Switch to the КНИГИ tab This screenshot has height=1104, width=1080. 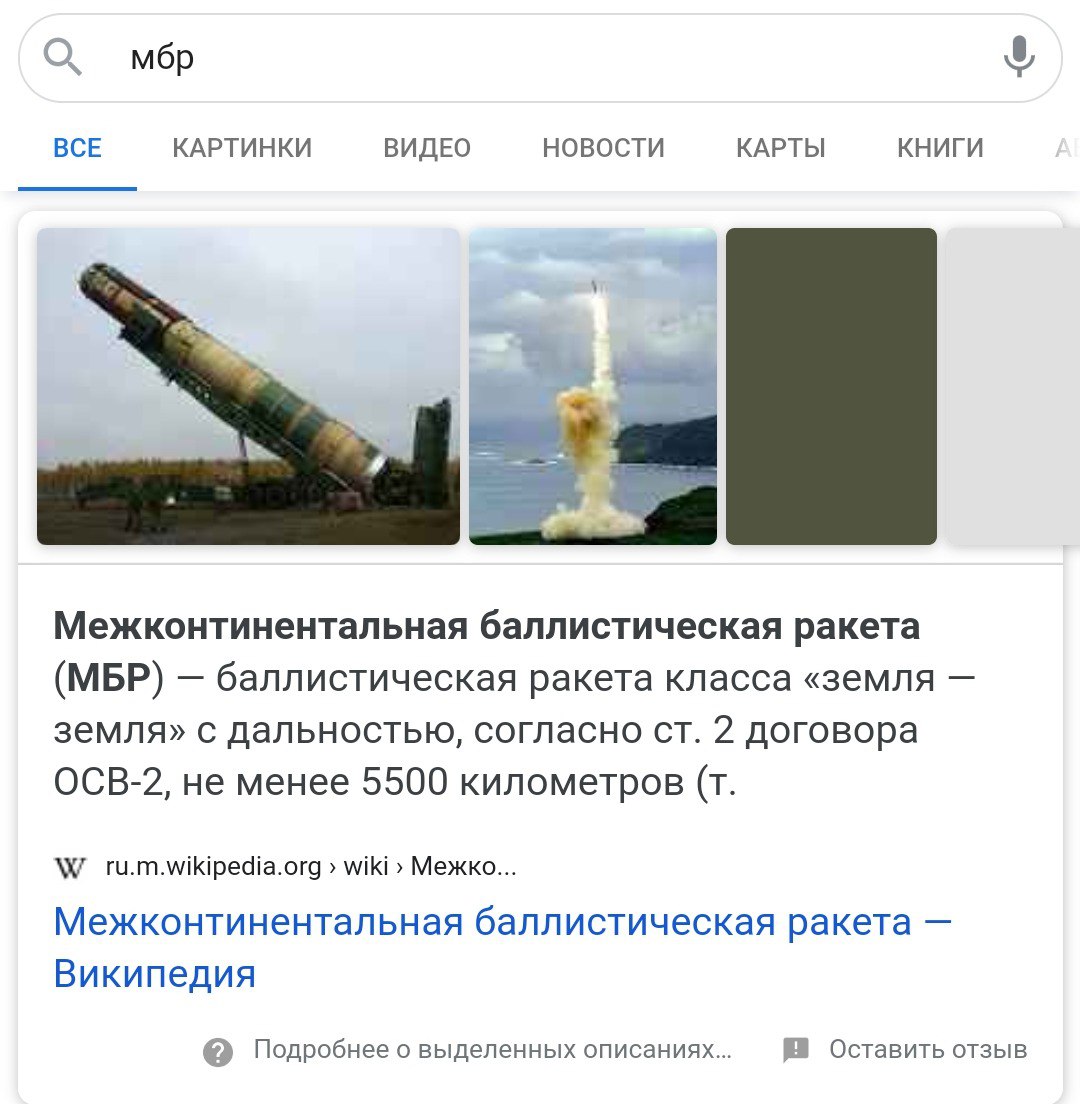(940, 149)
